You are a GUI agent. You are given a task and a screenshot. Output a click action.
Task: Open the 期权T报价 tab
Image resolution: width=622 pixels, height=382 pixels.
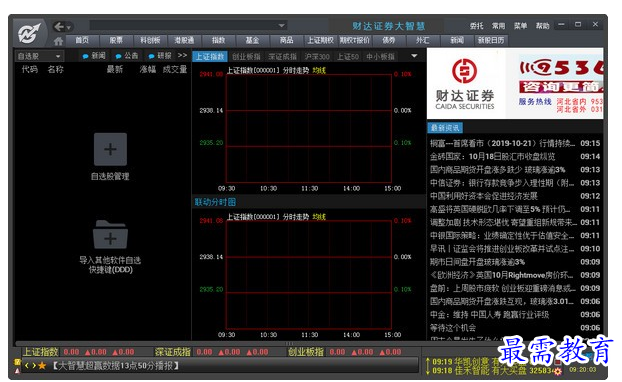(x=354, y=40)
